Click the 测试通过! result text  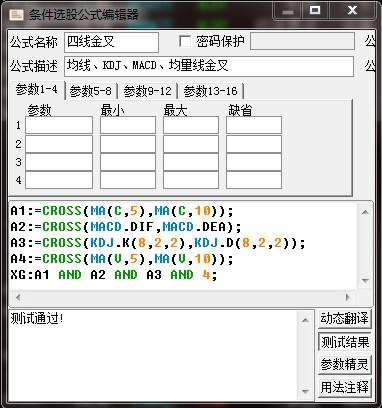point(37,319)
